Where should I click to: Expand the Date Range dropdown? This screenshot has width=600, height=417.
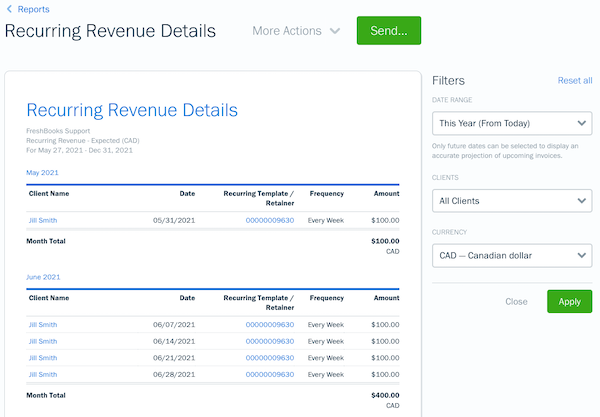pos(511,124)
